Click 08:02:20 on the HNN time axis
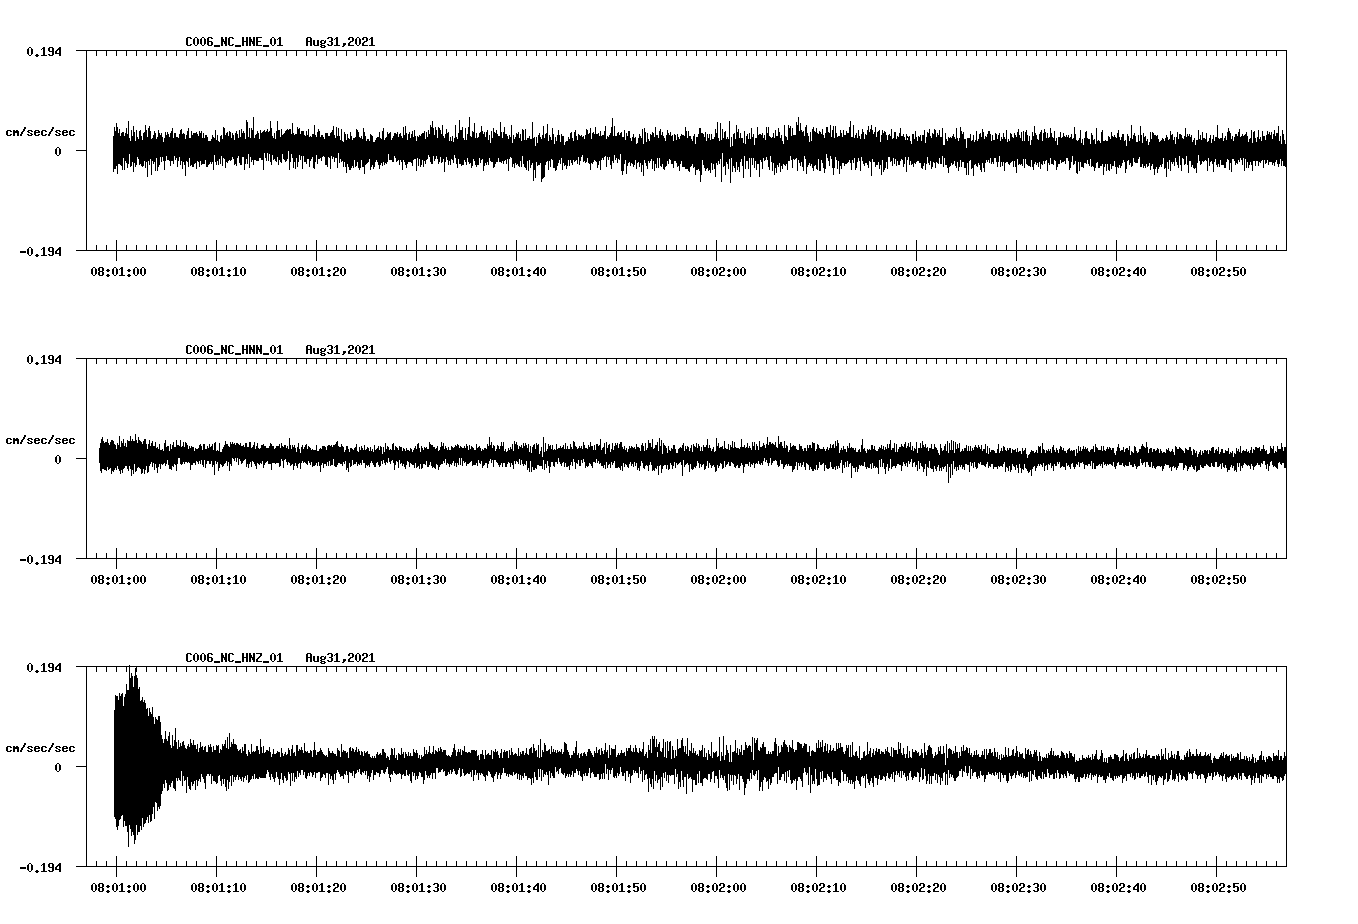Viewport: 1358px width, 924px height. (x=918, y=580)
